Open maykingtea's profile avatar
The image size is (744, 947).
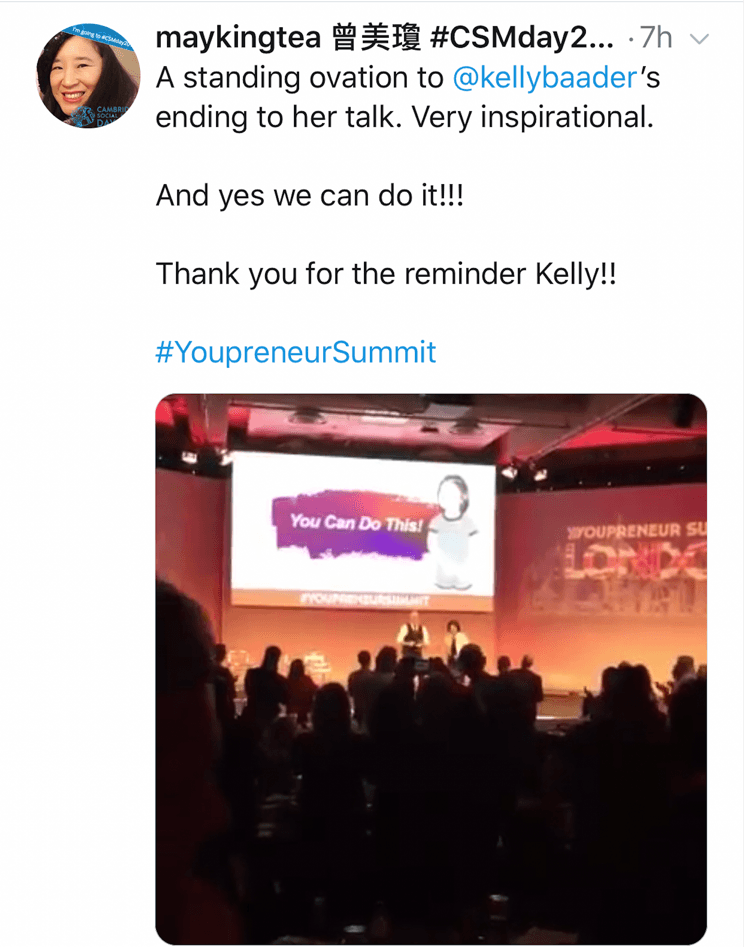(88, 75)
